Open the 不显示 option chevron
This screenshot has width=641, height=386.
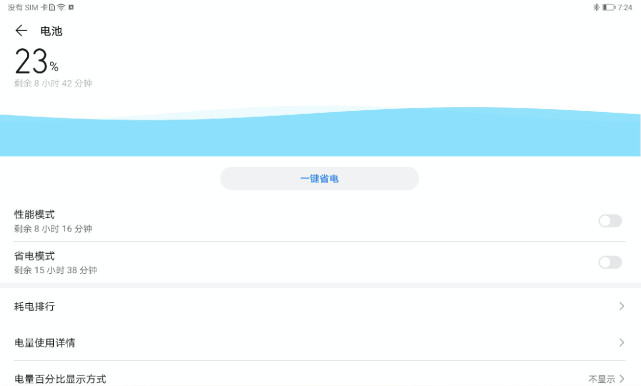click(621, 379)
